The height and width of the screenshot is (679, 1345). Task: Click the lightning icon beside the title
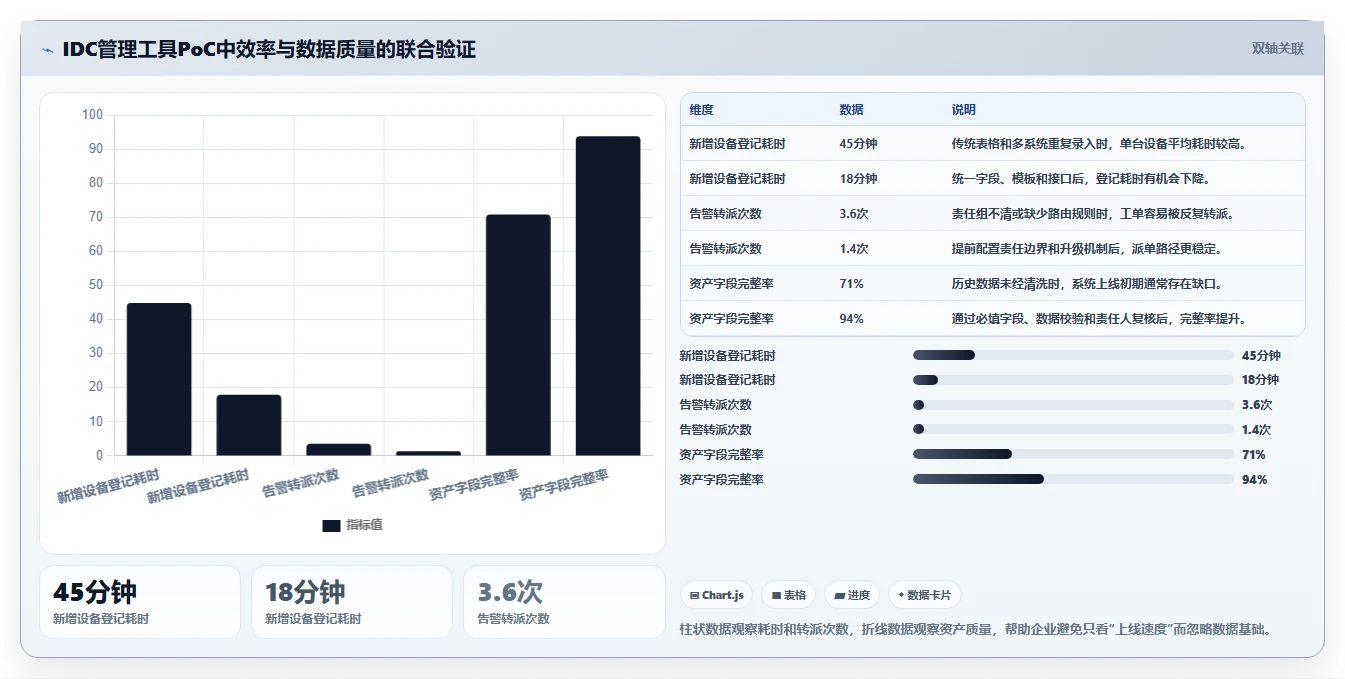[47, 50]
